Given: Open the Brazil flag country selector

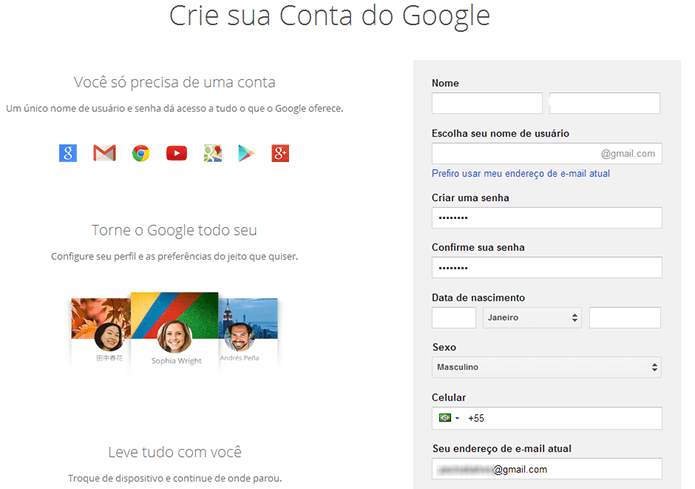Looking at the screenshot, I should click(x=449, y=418).
